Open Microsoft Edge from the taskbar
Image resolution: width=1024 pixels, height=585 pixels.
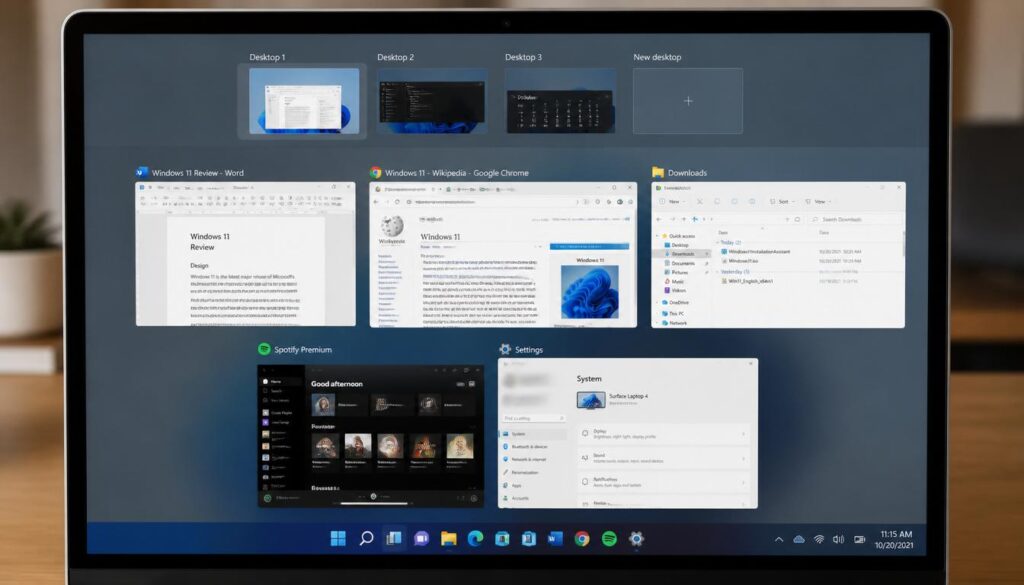point(475,539)
